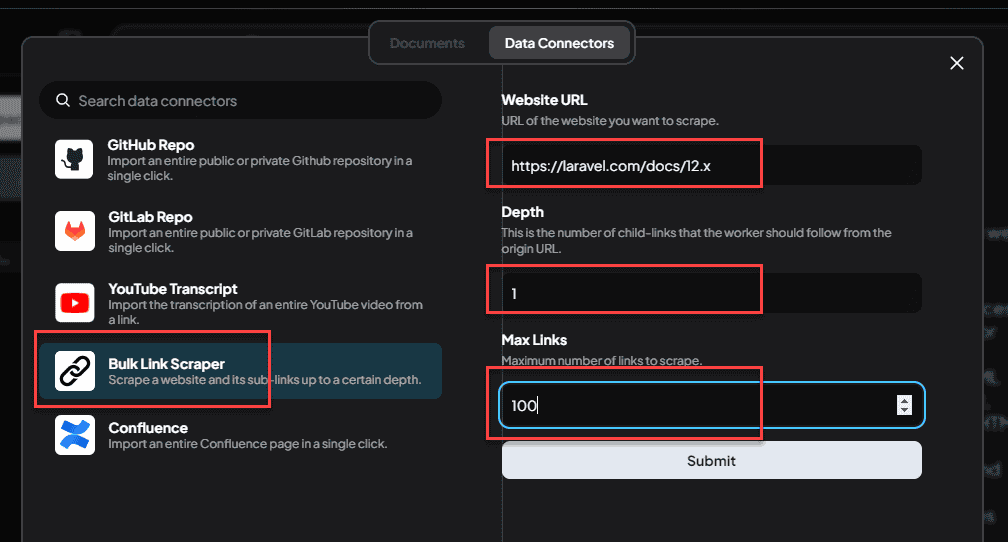Click the Depth input field
The width and height of the screenshot is (1008, 542).
(712, 293)
